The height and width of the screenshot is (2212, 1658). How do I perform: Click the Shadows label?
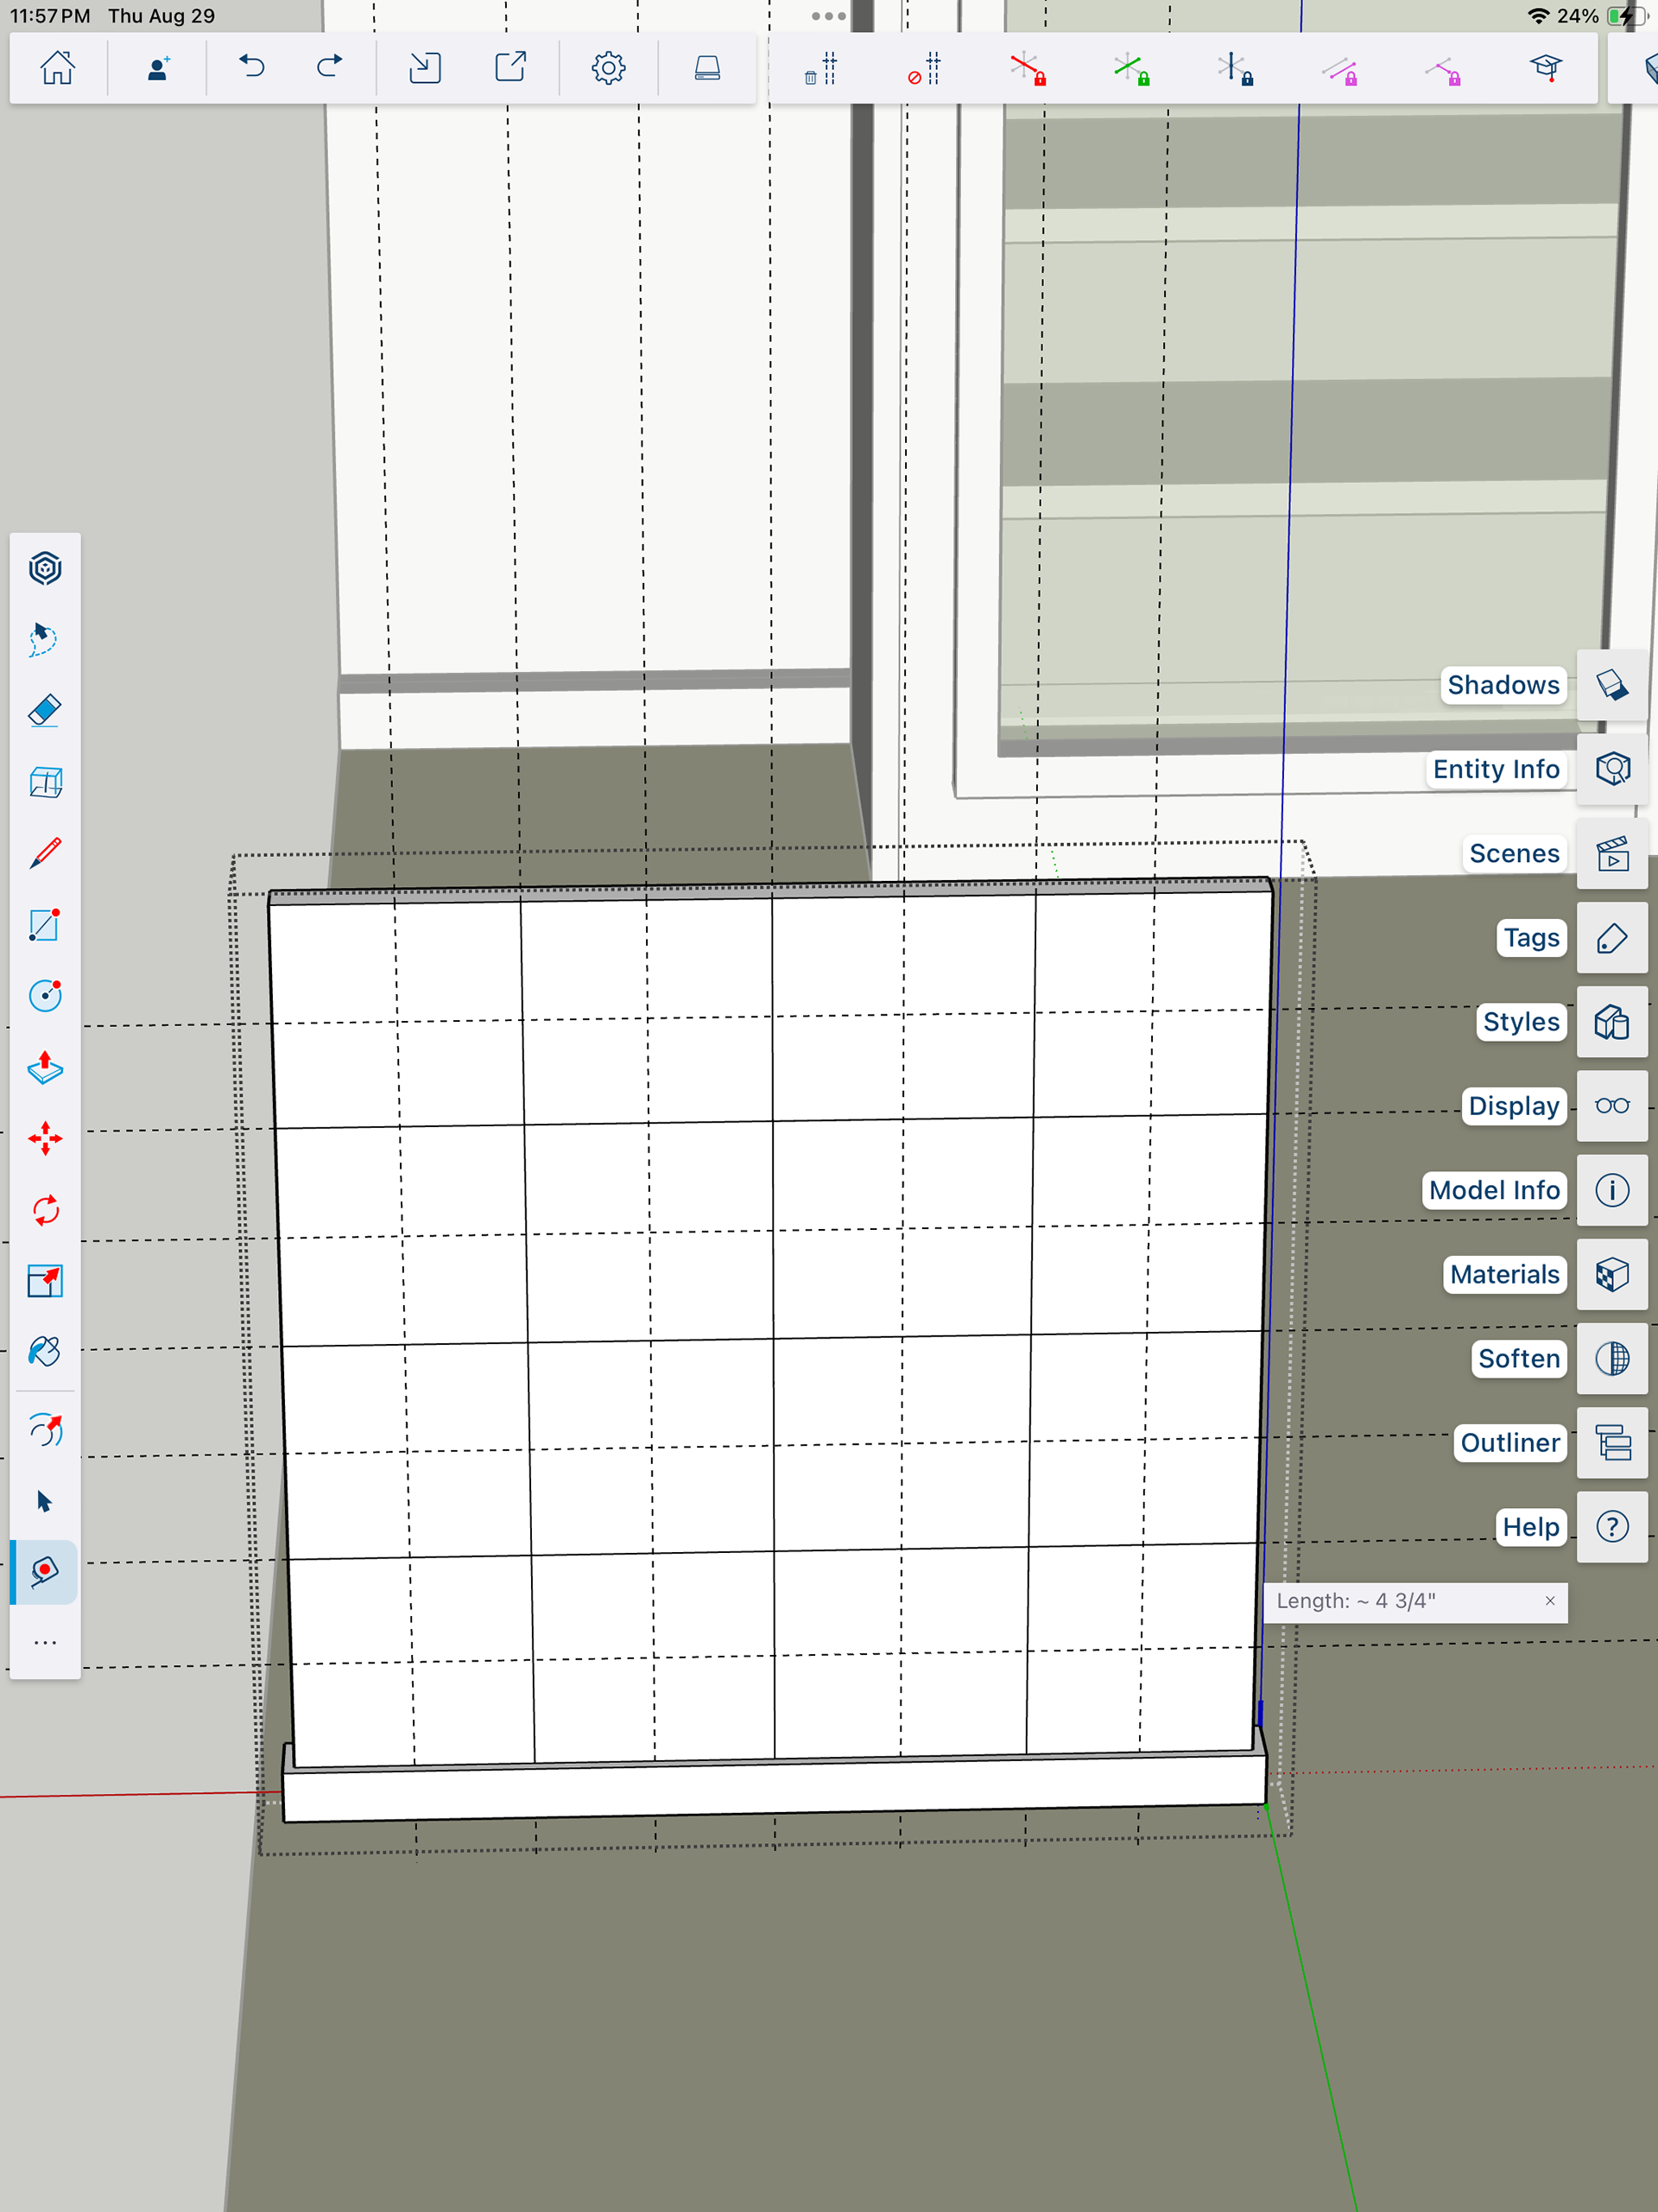(x=1502, y=685)
